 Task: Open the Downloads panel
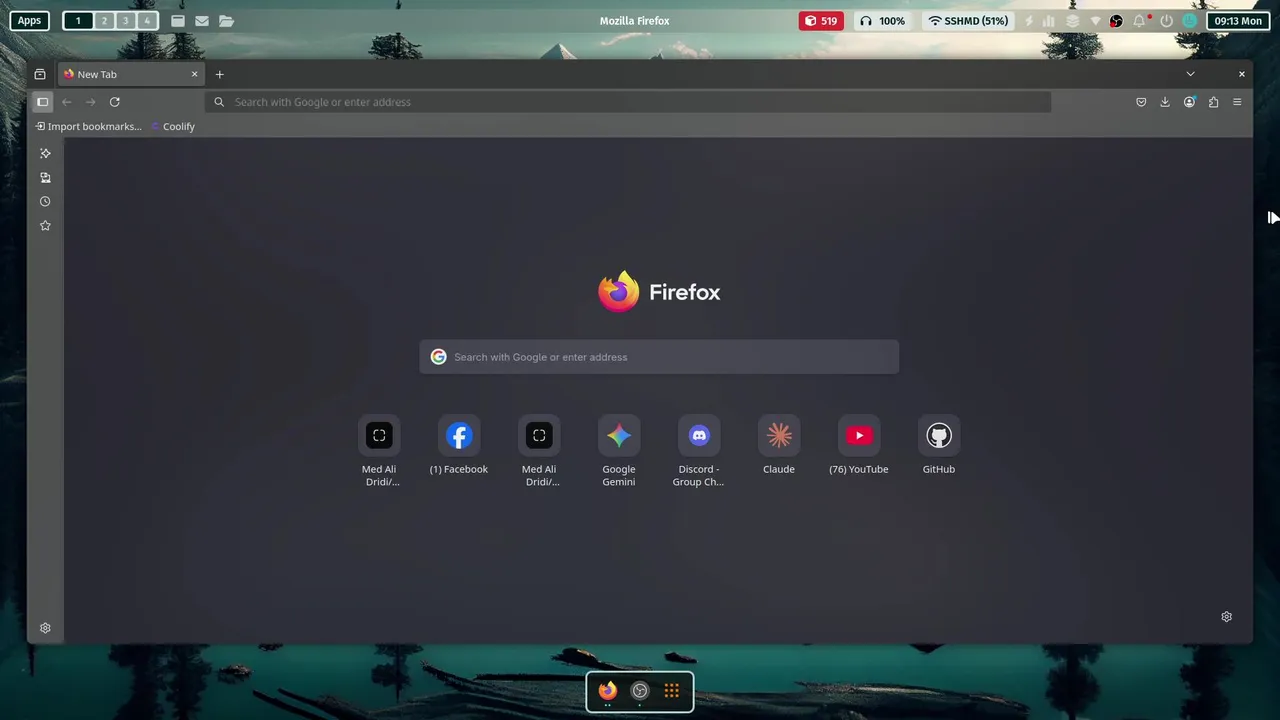(x=1165, y=102)
